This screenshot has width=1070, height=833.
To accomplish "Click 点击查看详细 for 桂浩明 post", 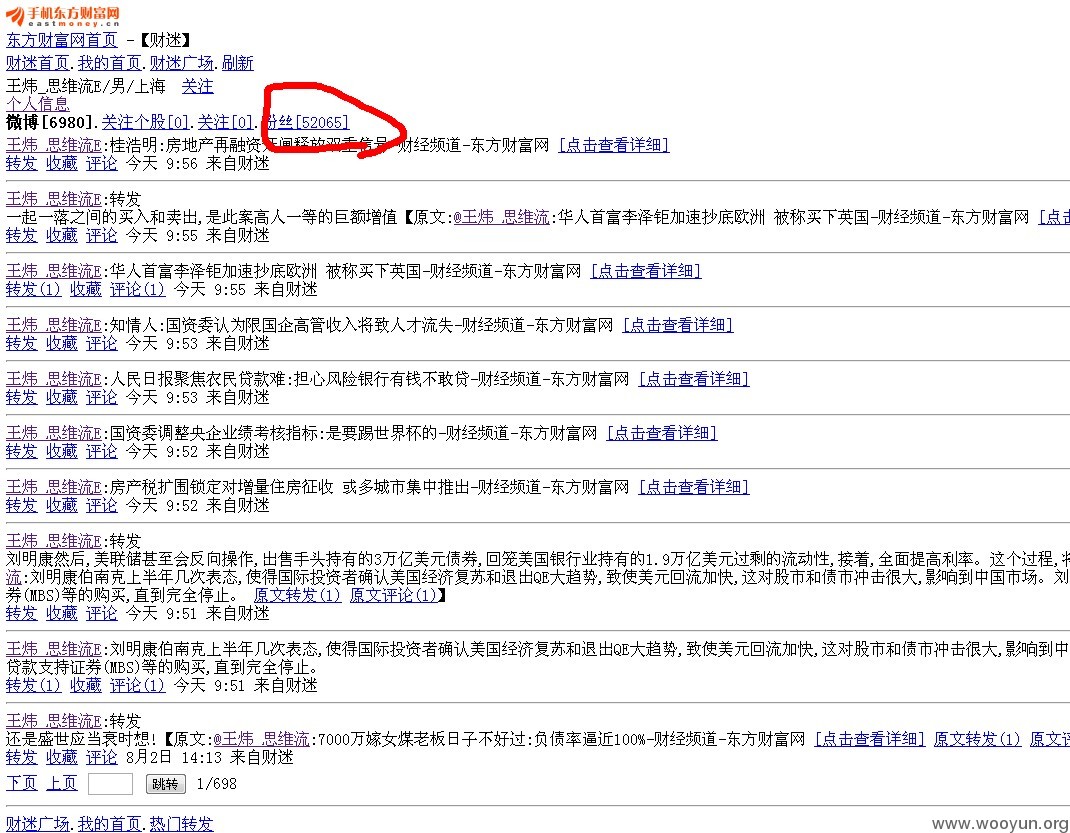I will 613,145.
